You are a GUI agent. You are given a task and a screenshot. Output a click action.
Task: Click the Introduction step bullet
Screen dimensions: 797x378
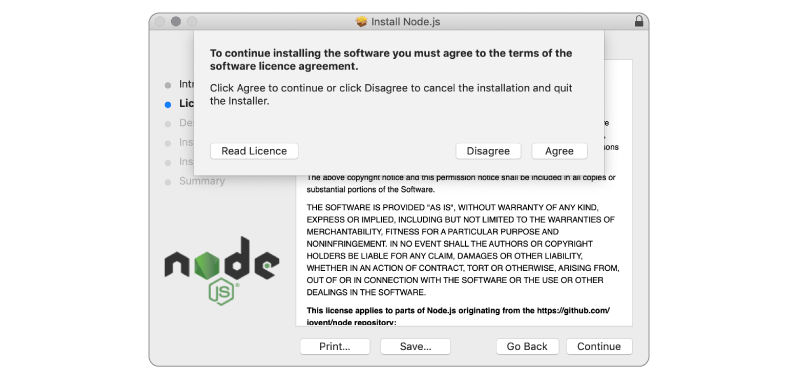[168, 85]
